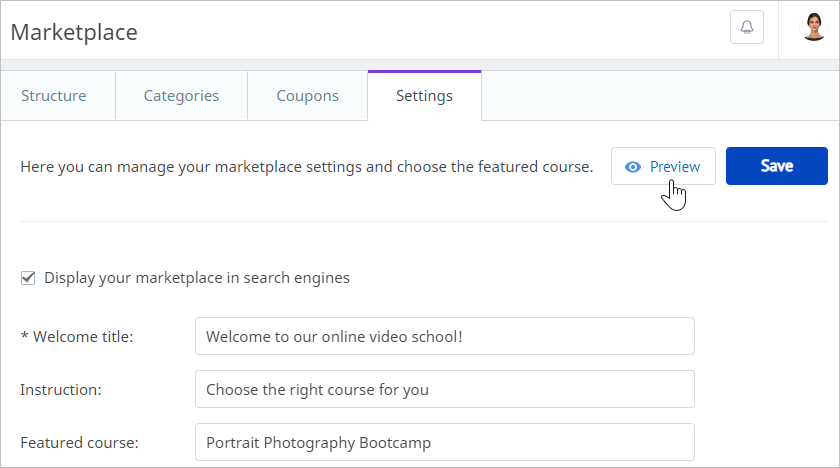Save the marketplace settings
Screen dimensions: 840x468
click(x=776, y=166)
